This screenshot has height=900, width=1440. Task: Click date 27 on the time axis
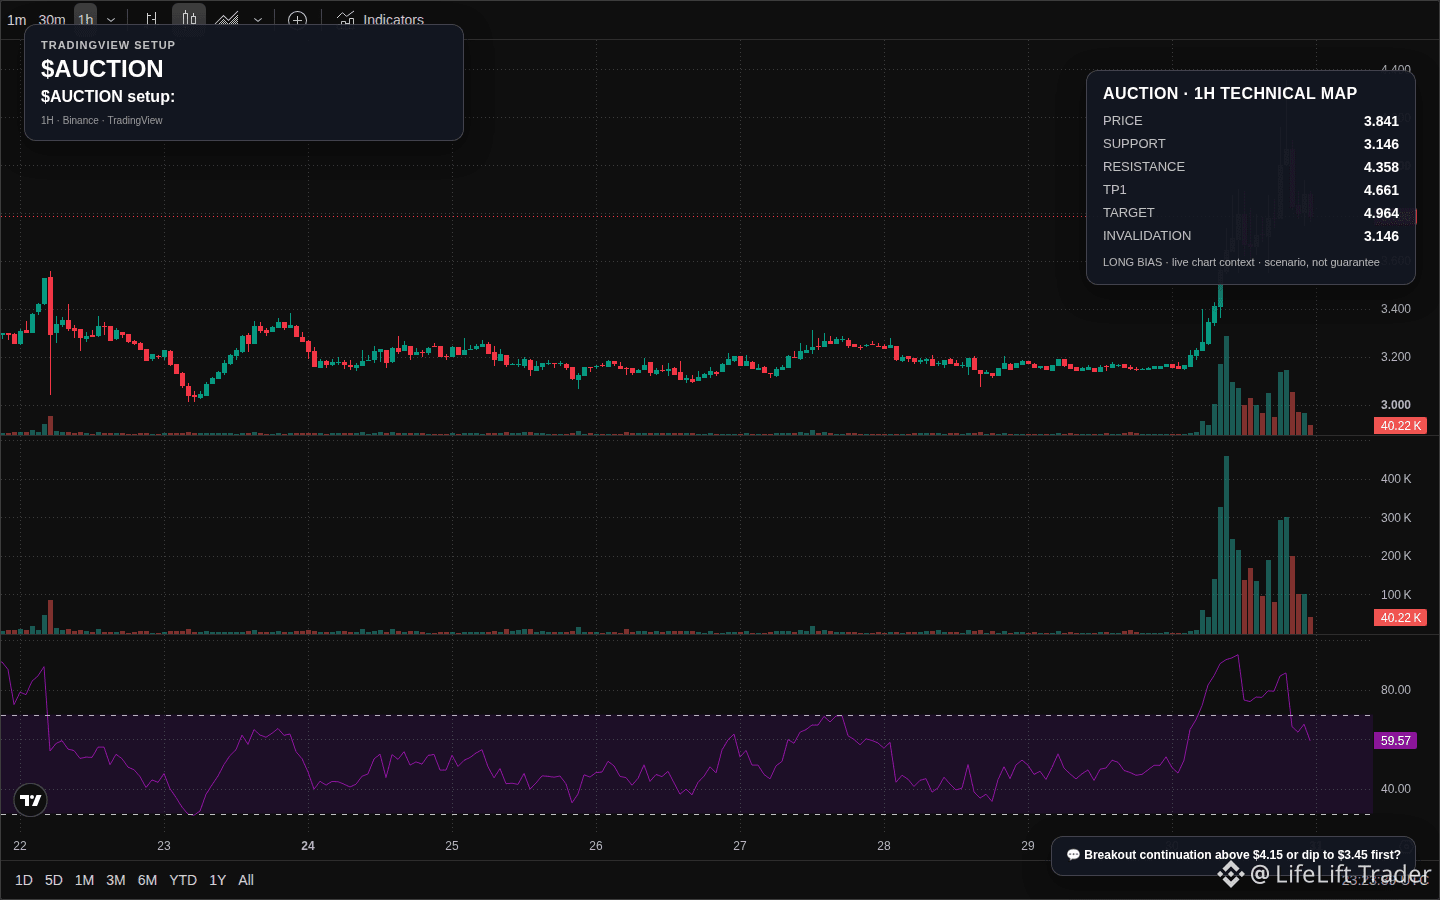pos(740,846)
